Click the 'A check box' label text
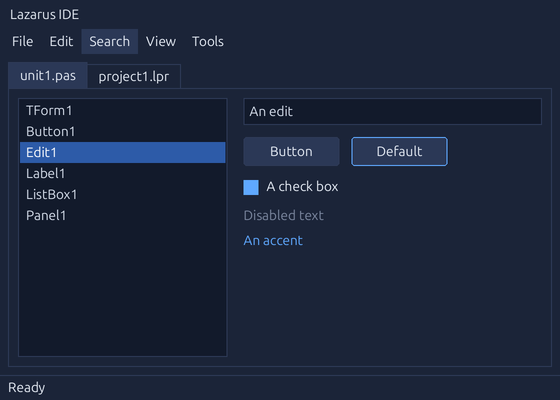The image size is (560, 400). pos(302,187)
